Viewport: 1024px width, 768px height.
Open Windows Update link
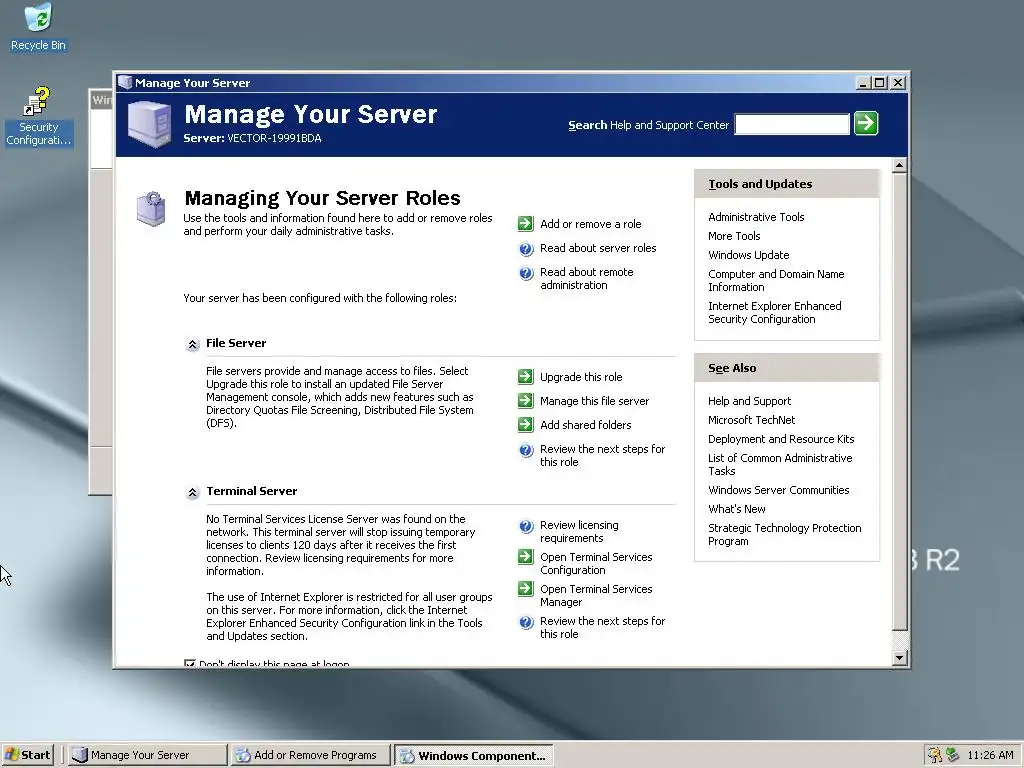tap(748, 255)
